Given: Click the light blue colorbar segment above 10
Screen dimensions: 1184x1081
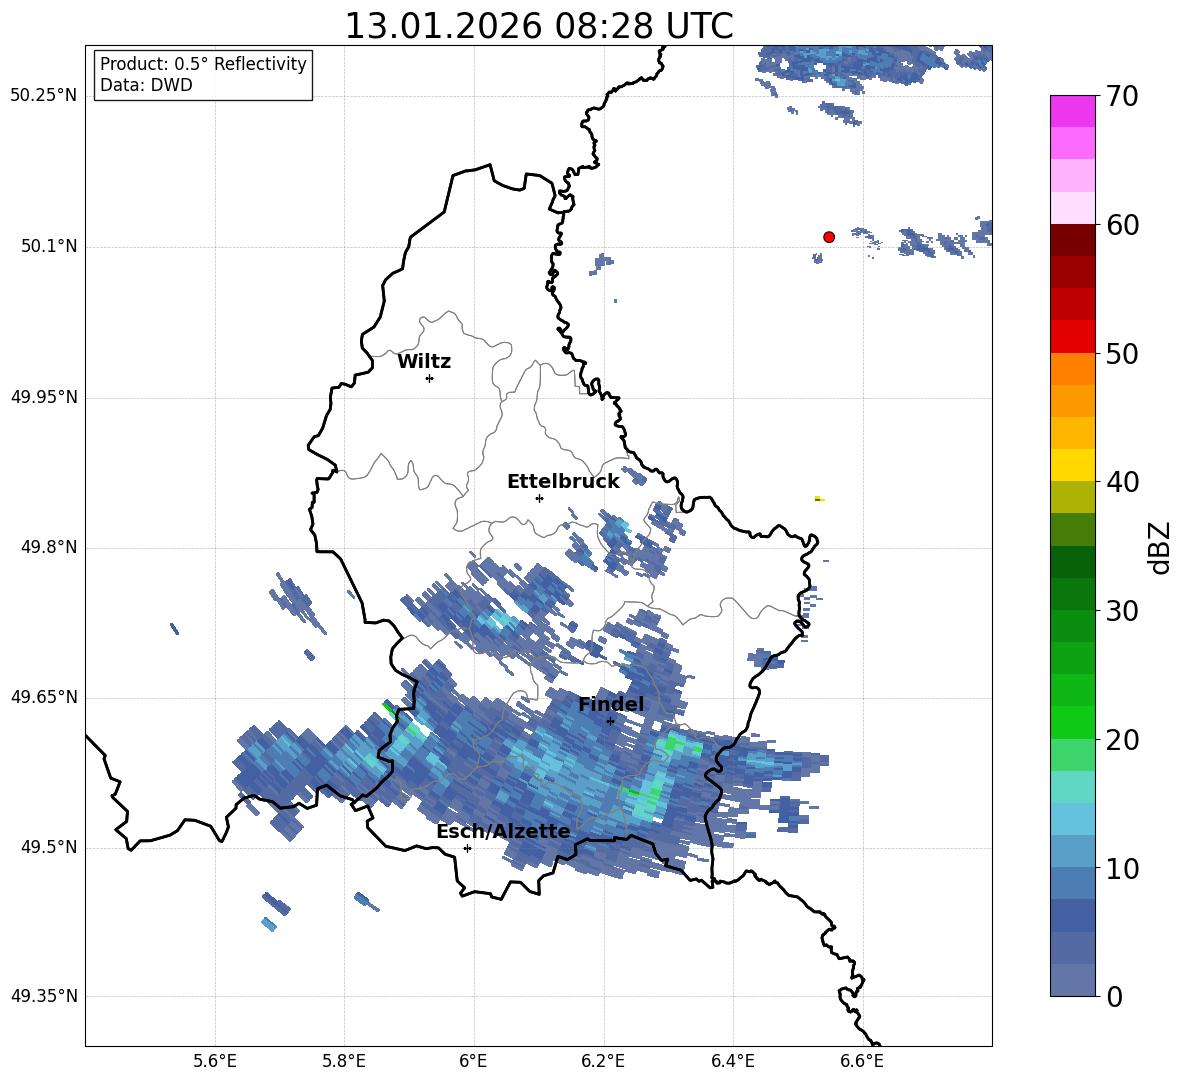Looking at the screenshot, I should click(x=1072, y=851).
